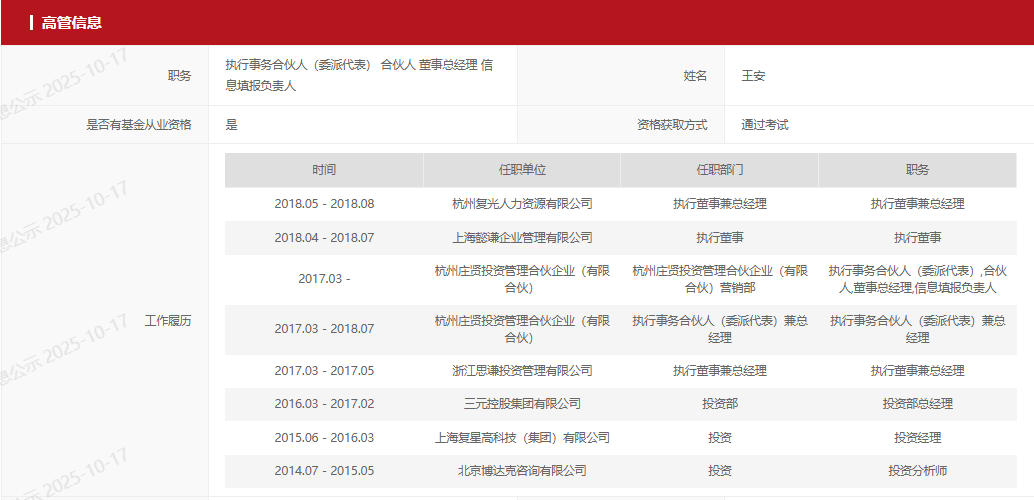The width and height of the screenshot is (1034, 500).
Task: Click the 任职部门 column header
Action: pos(720,170)
